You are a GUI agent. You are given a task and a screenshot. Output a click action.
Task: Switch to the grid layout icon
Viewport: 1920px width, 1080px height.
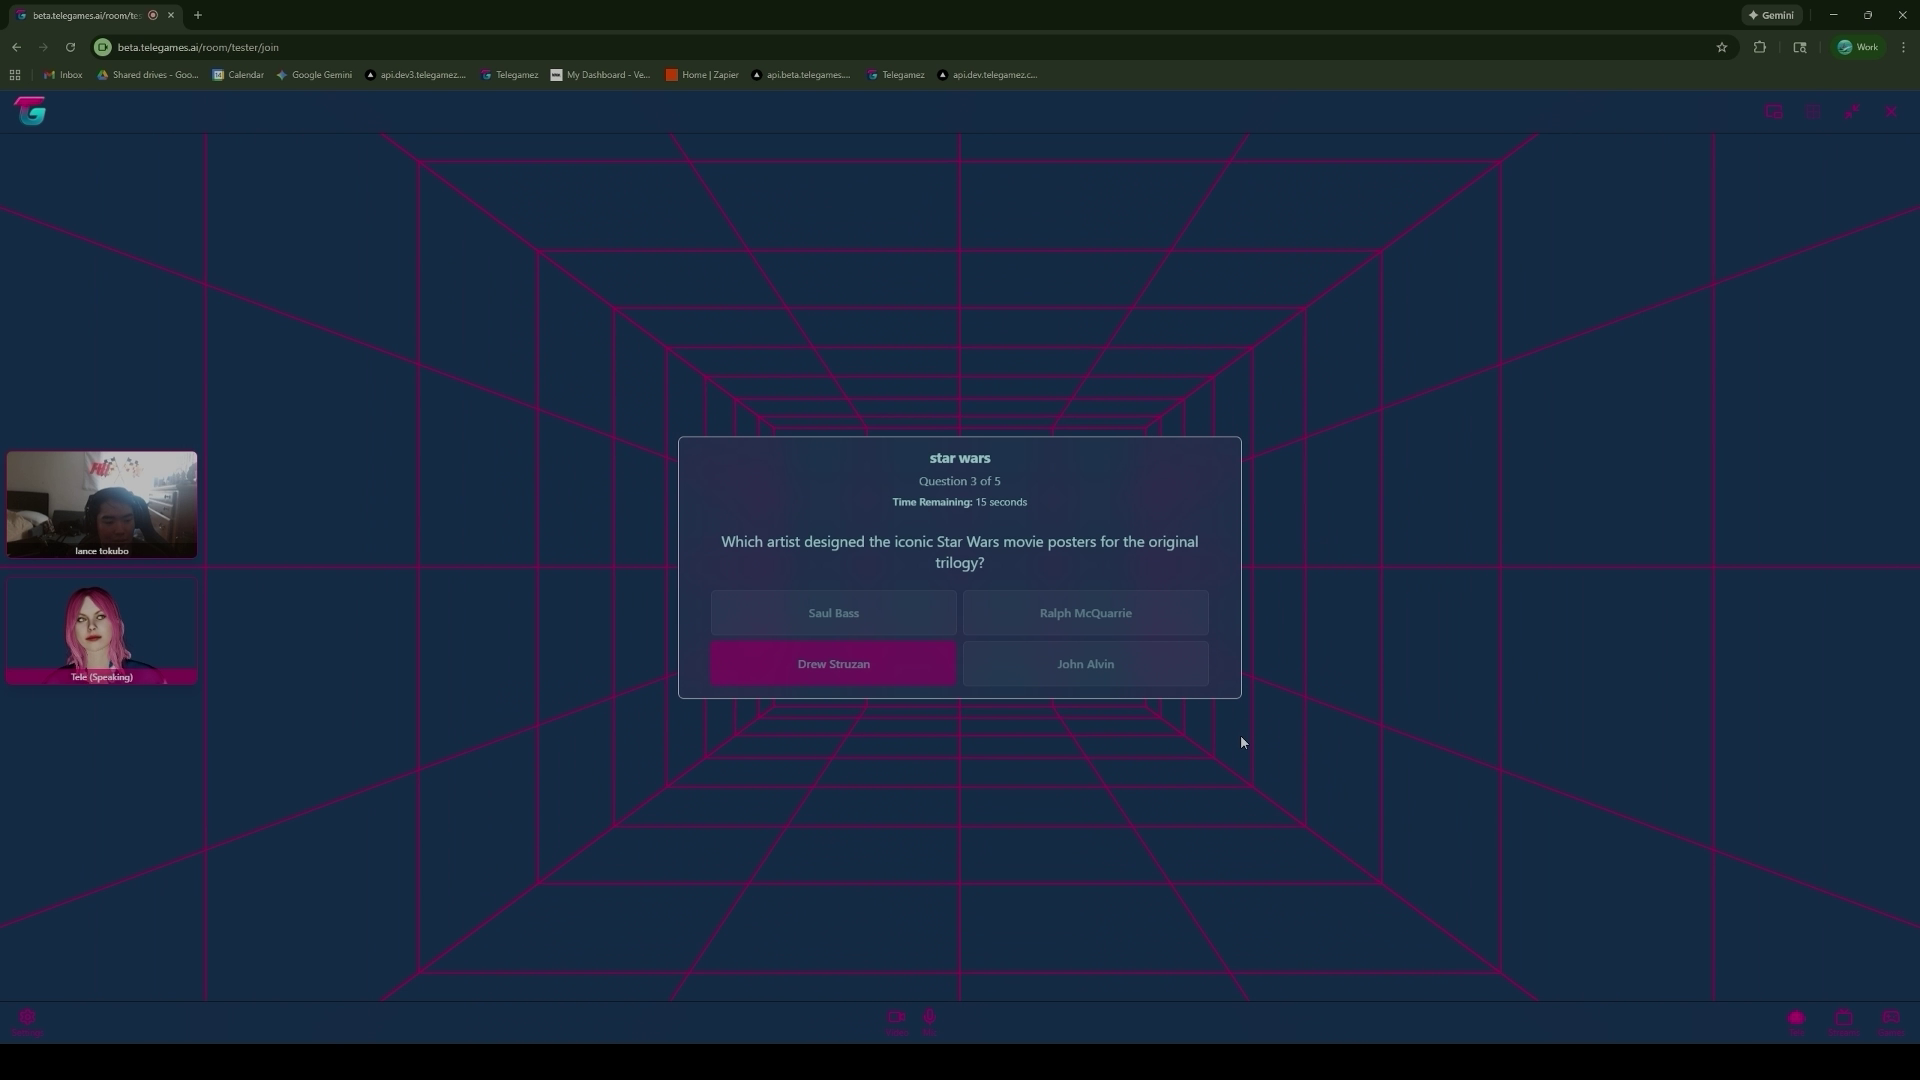1812,112
